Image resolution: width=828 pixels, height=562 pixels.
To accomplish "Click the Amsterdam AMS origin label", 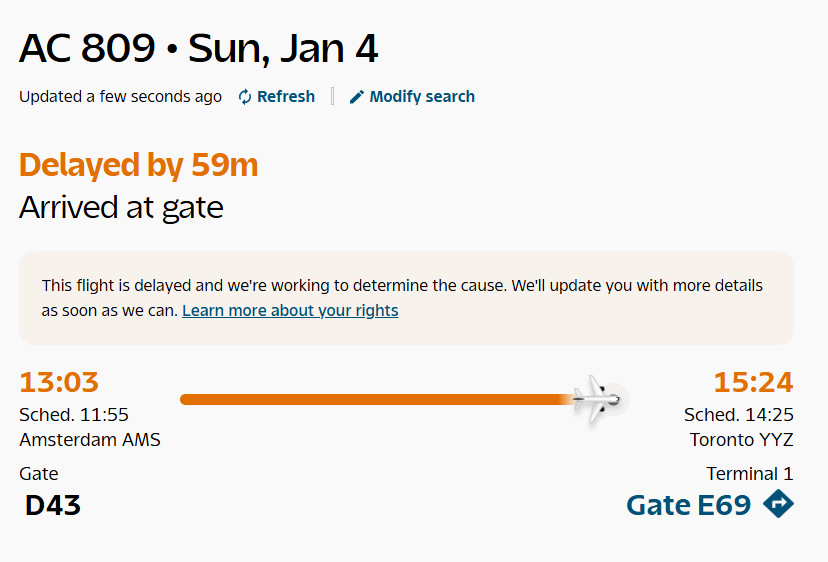I will click(x=90, y=440).
